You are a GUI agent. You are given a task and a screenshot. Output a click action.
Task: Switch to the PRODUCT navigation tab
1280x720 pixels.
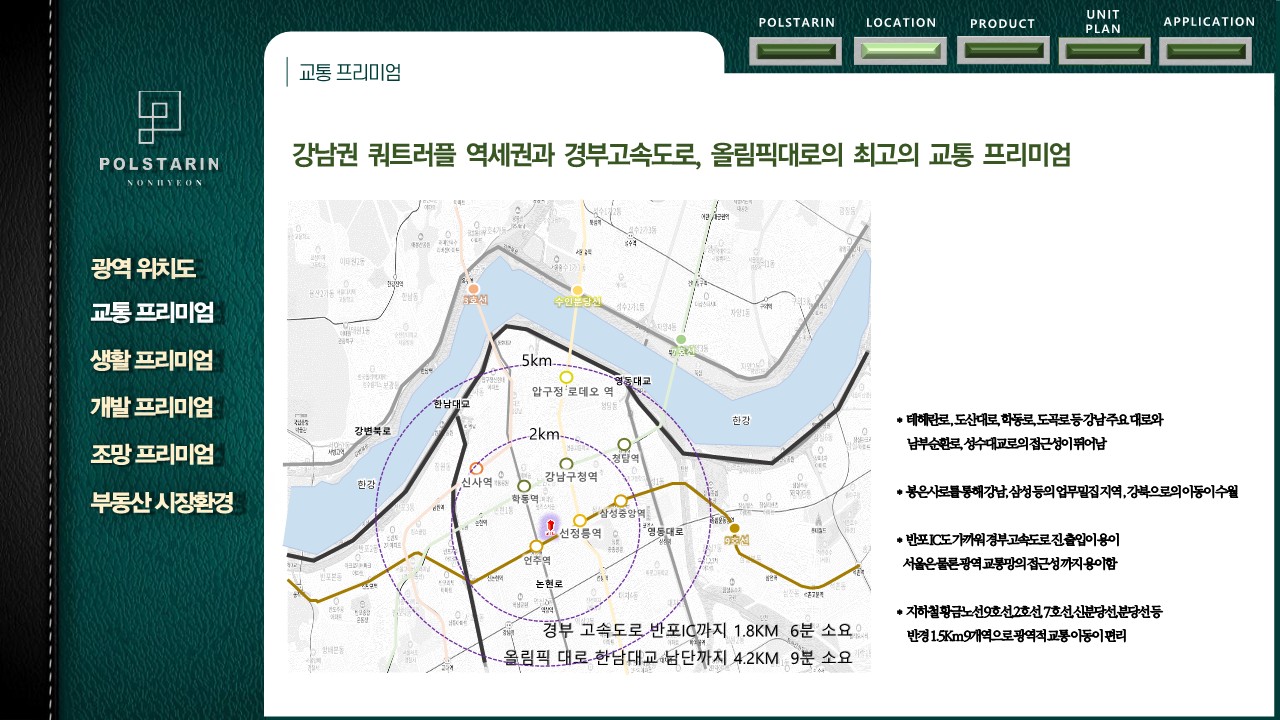pyautogui.click(x=1003, y=50)
